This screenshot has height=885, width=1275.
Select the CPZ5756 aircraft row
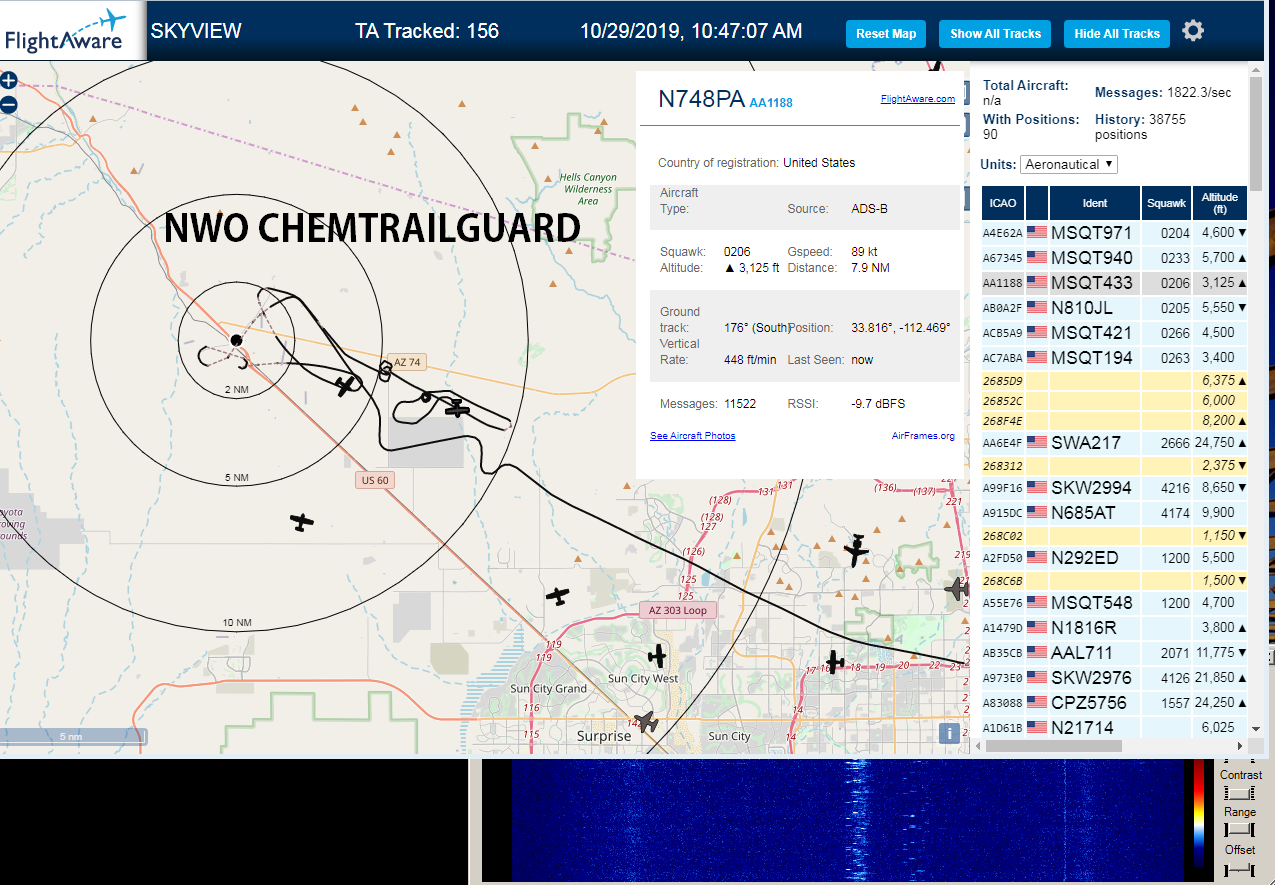click(1115, 702)
